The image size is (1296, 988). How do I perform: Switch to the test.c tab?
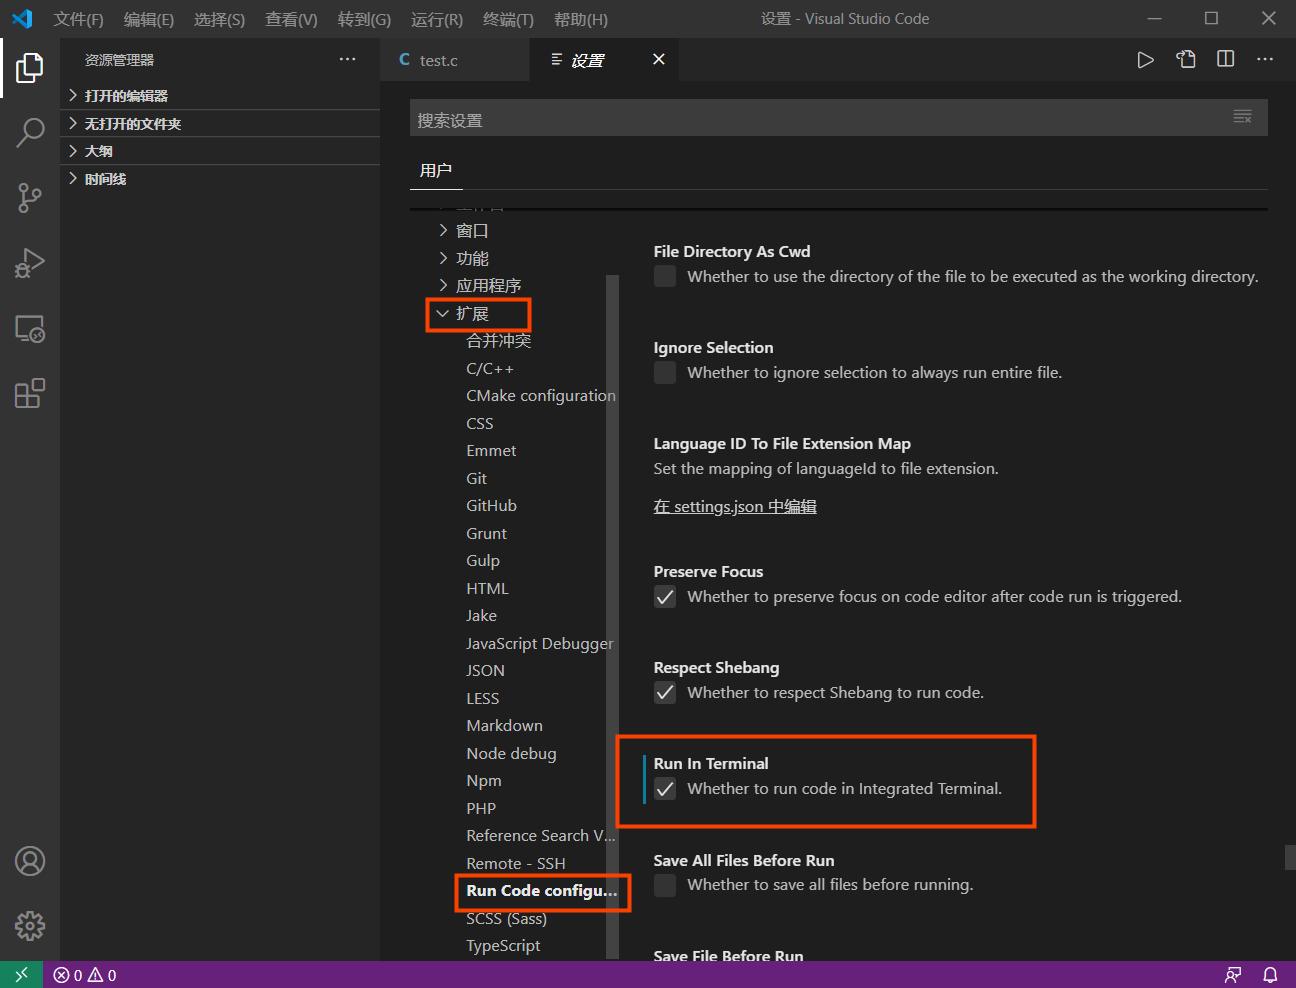click(x=437, y=59)
